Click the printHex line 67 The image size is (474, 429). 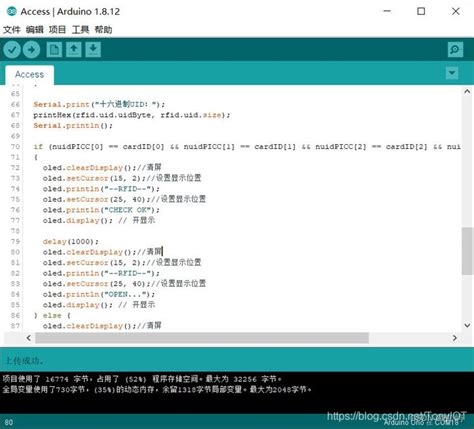coord(132,115)
